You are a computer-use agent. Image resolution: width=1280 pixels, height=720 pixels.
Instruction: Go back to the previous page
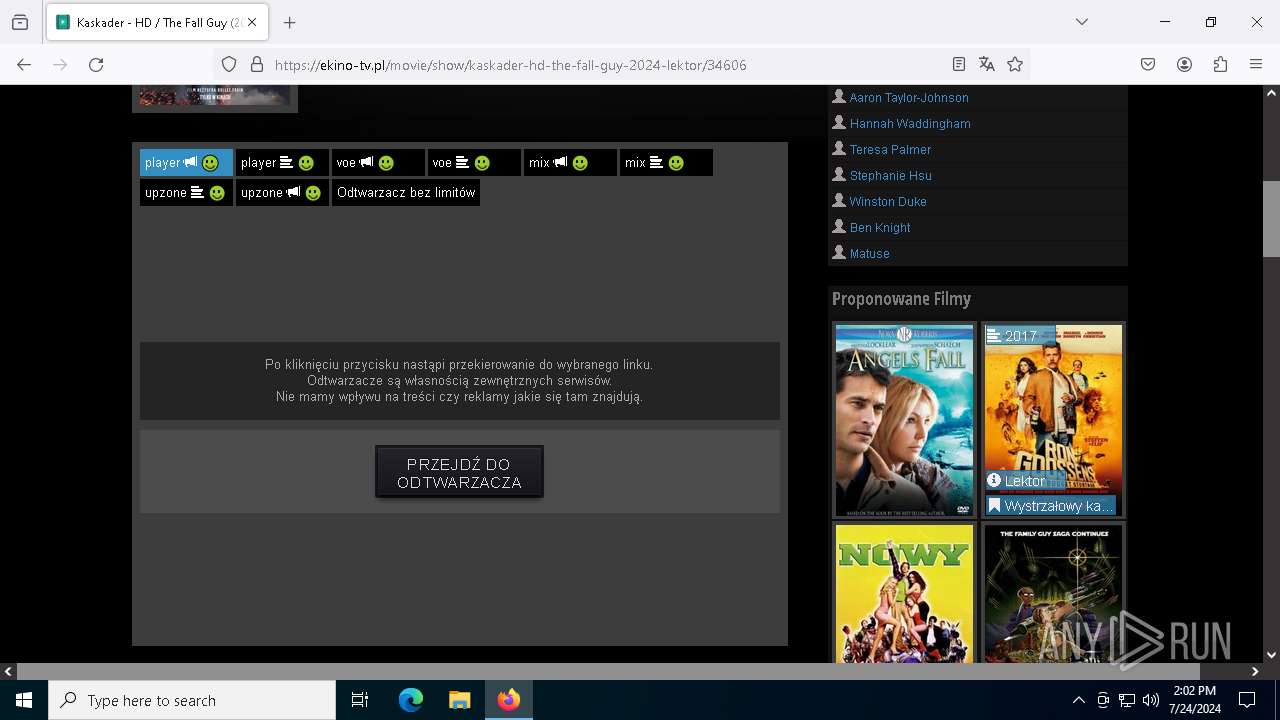pyautogui.click(x=24, y=64)
